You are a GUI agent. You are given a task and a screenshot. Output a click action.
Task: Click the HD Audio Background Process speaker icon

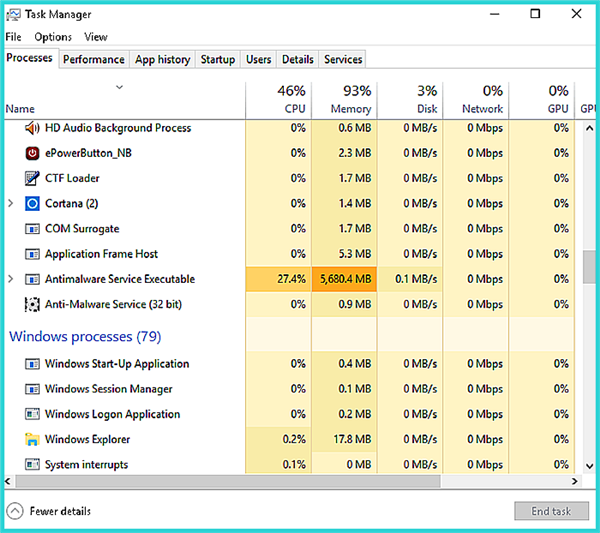(x=32, y=128)
